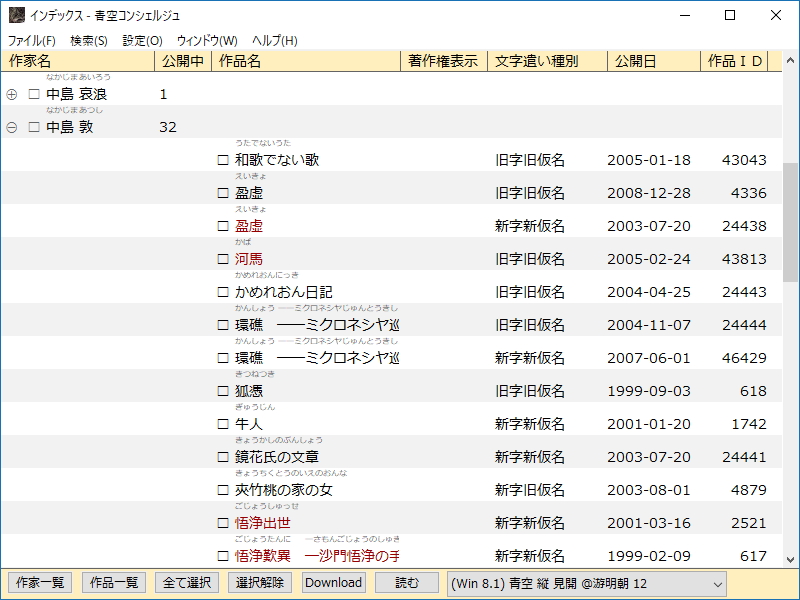This screenshot has width=800, height=600.
Task: Click the Download button
Action: pyautogui.click(x=333, y=583)
